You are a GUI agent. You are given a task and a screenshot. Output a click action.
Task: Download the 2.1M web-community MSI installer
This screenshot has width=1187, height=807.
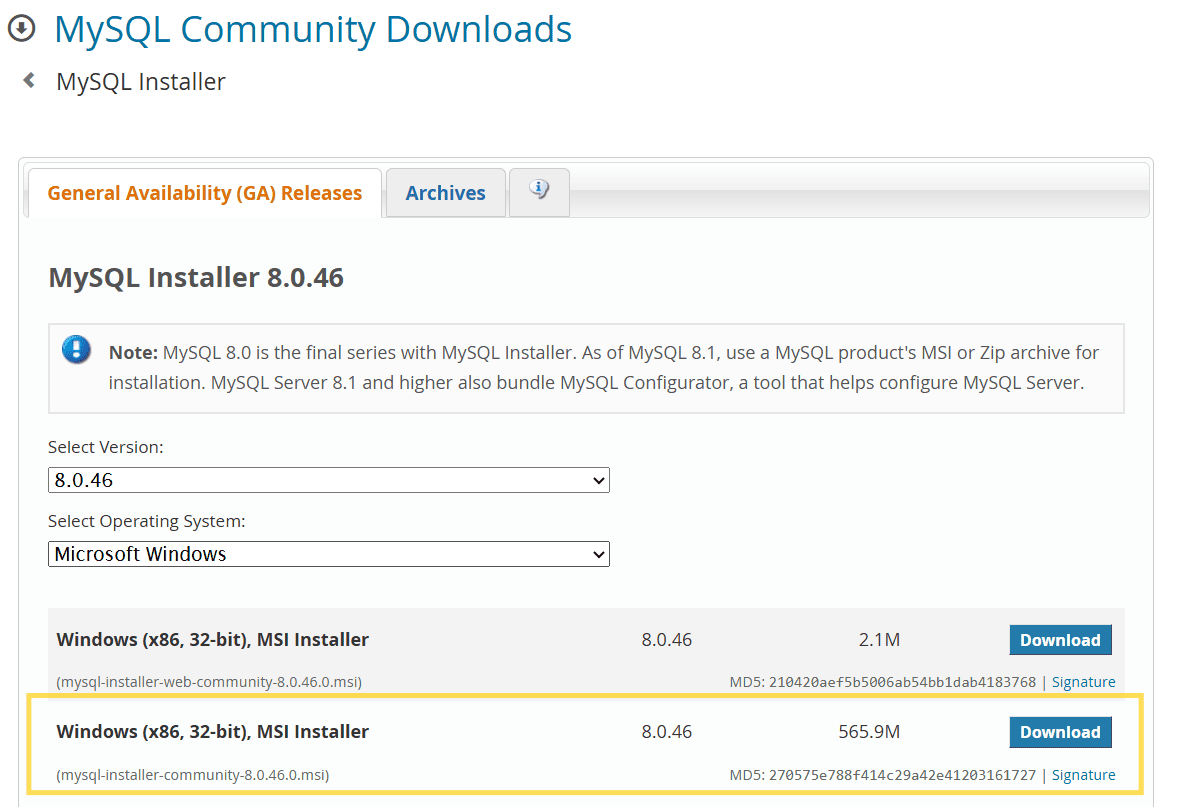pyautogui.click(x=1060, y=640)
